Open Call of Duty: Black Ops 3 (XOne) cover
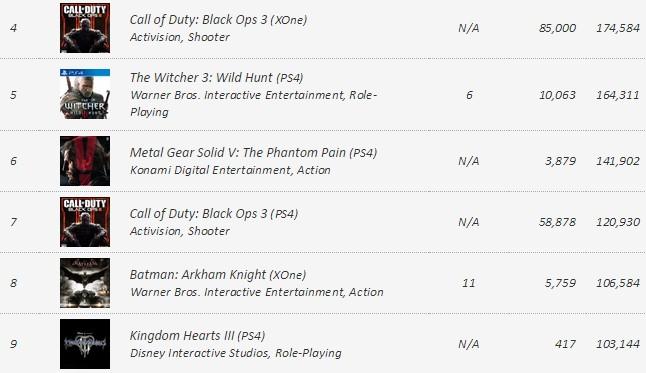Viewport: 646px width, 373px height. [85, 28]
